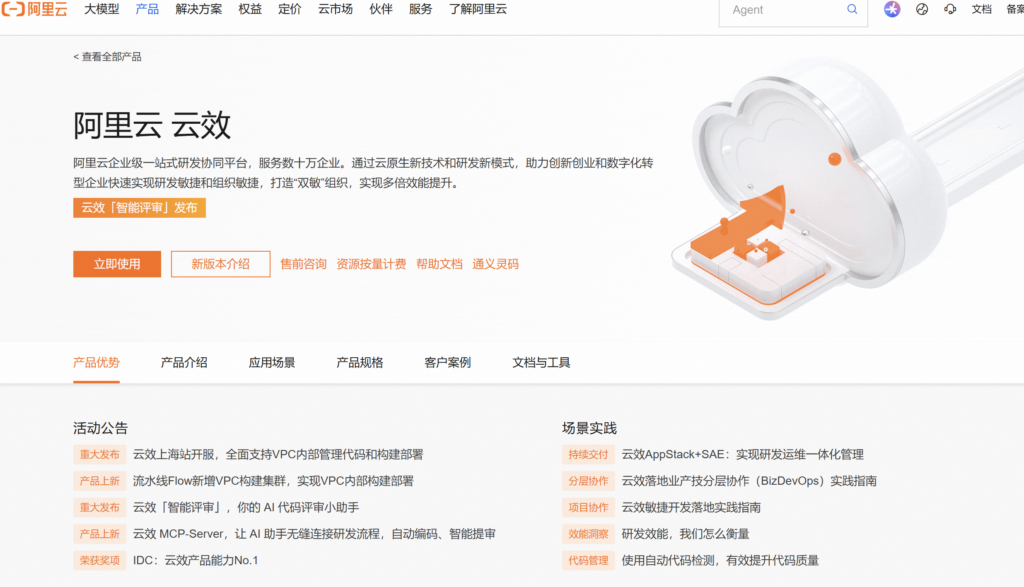Viewport: 1024px width, 587px height.
Task: Open the purple AI assistant icon
Action: pyautogui.click(x=892, y=9)
